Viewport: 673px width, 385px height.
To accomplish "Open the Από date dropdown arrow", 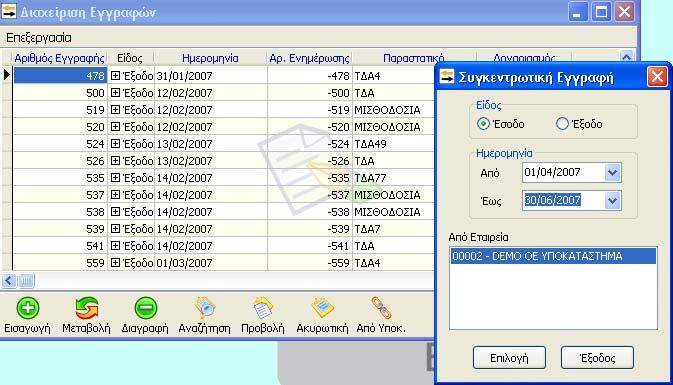I will [612, 173].
